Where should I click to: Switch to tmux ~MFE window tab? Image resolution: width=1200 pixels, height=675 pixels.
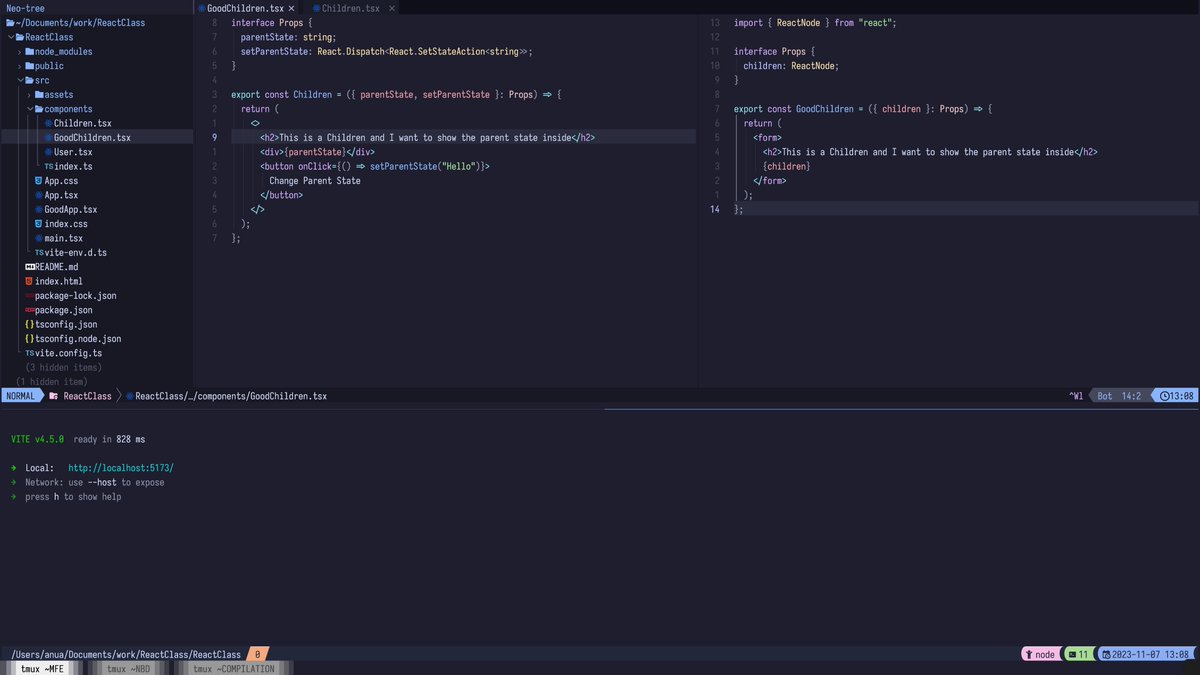click(41, 669)
